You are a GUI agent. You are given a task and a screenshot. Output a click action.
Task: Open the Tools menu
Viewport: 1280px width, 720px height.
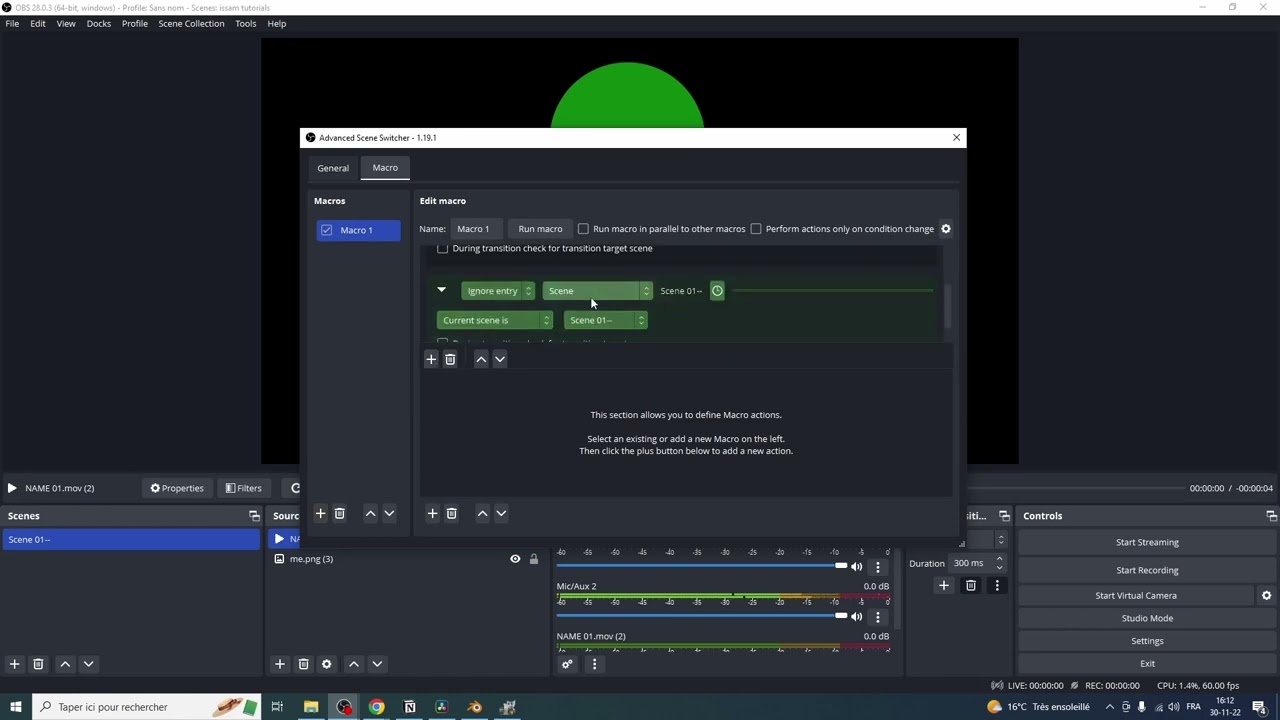tap(245, 23)
